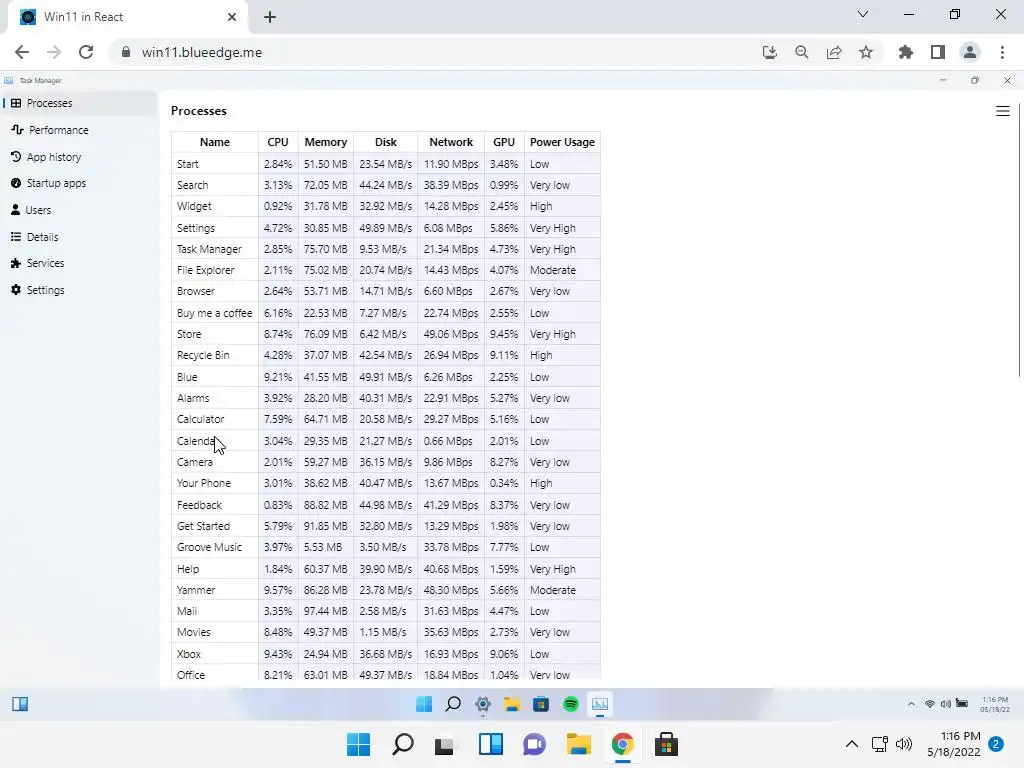The width and height of the screenshot is (1024, 768).
Task: Click the Yammer process name
Action: coord(196,590)
